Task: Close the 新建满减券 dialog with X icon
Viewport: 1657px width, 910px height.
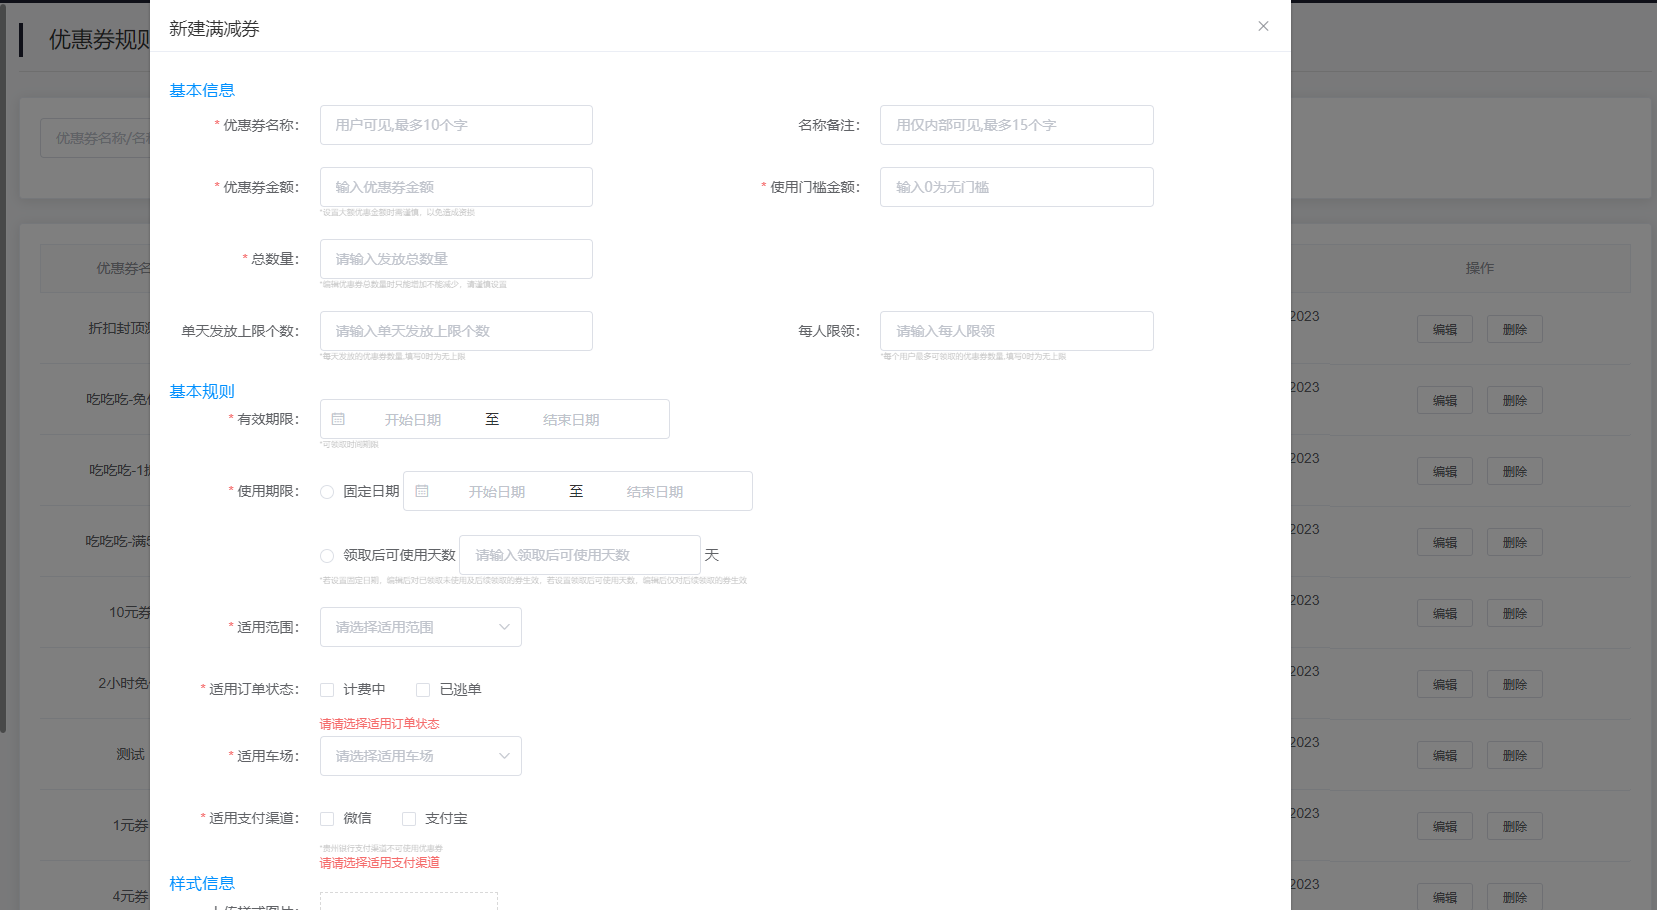Action: pyautogui.click(x=1263, y=26)
